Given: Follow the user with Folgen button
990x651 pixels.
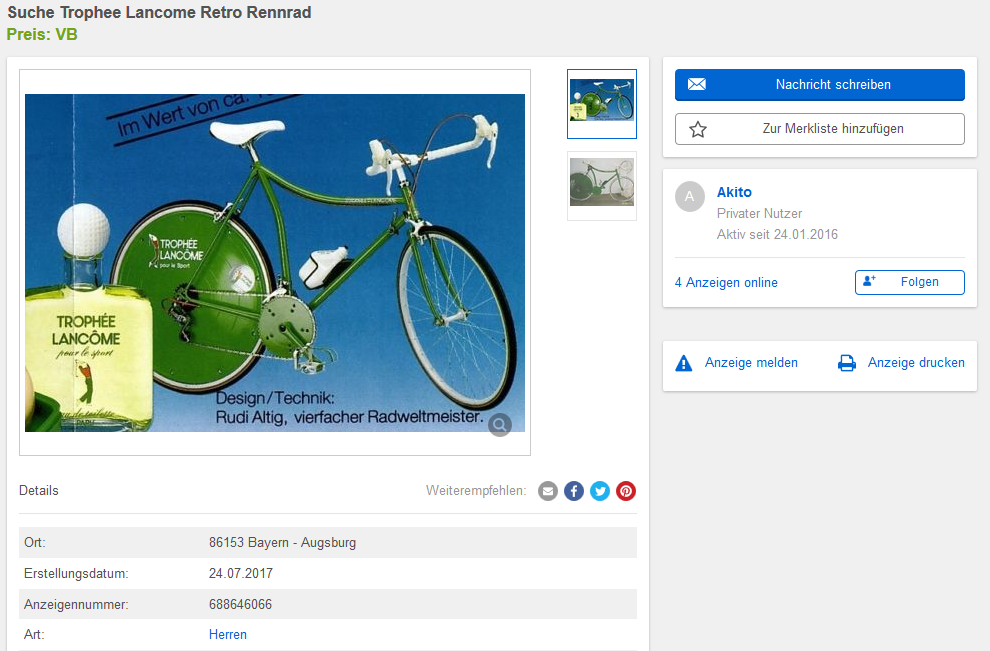Looking at the screenshot, I should pos(909,282).
